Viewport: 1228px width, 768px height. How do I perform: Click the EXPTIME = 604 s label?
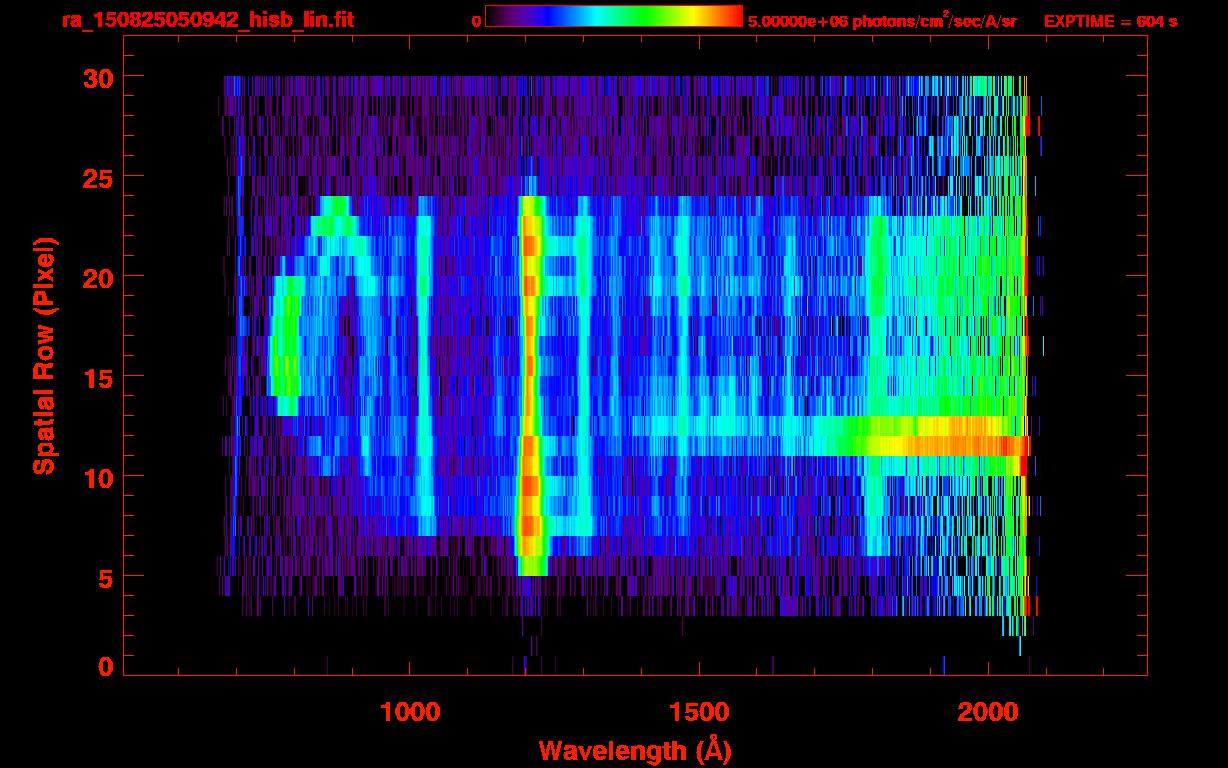coord(1110,21)
